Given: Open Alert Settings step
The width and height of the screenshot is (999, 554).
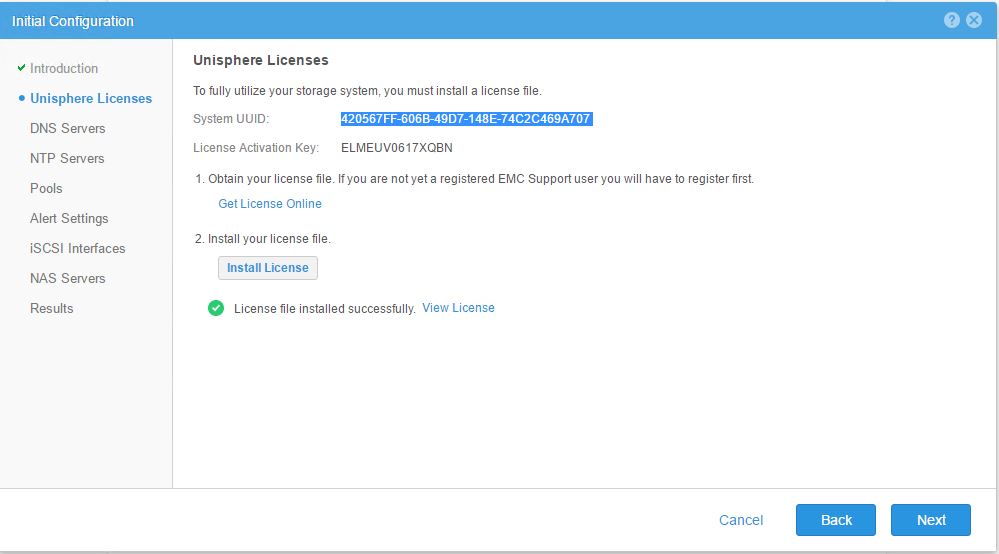Looking at the screenshot, I should click(69, 218).
